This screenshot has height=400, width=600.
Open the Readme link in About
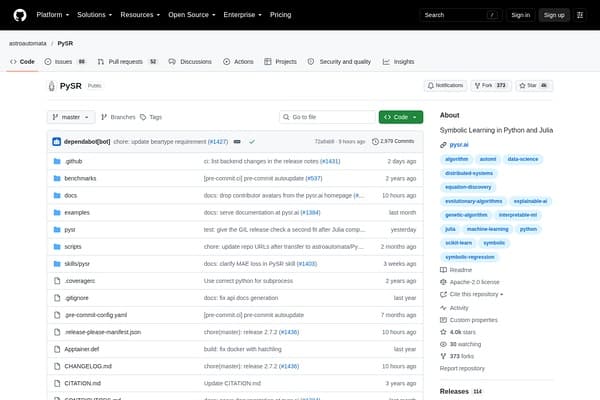point(456,270)
